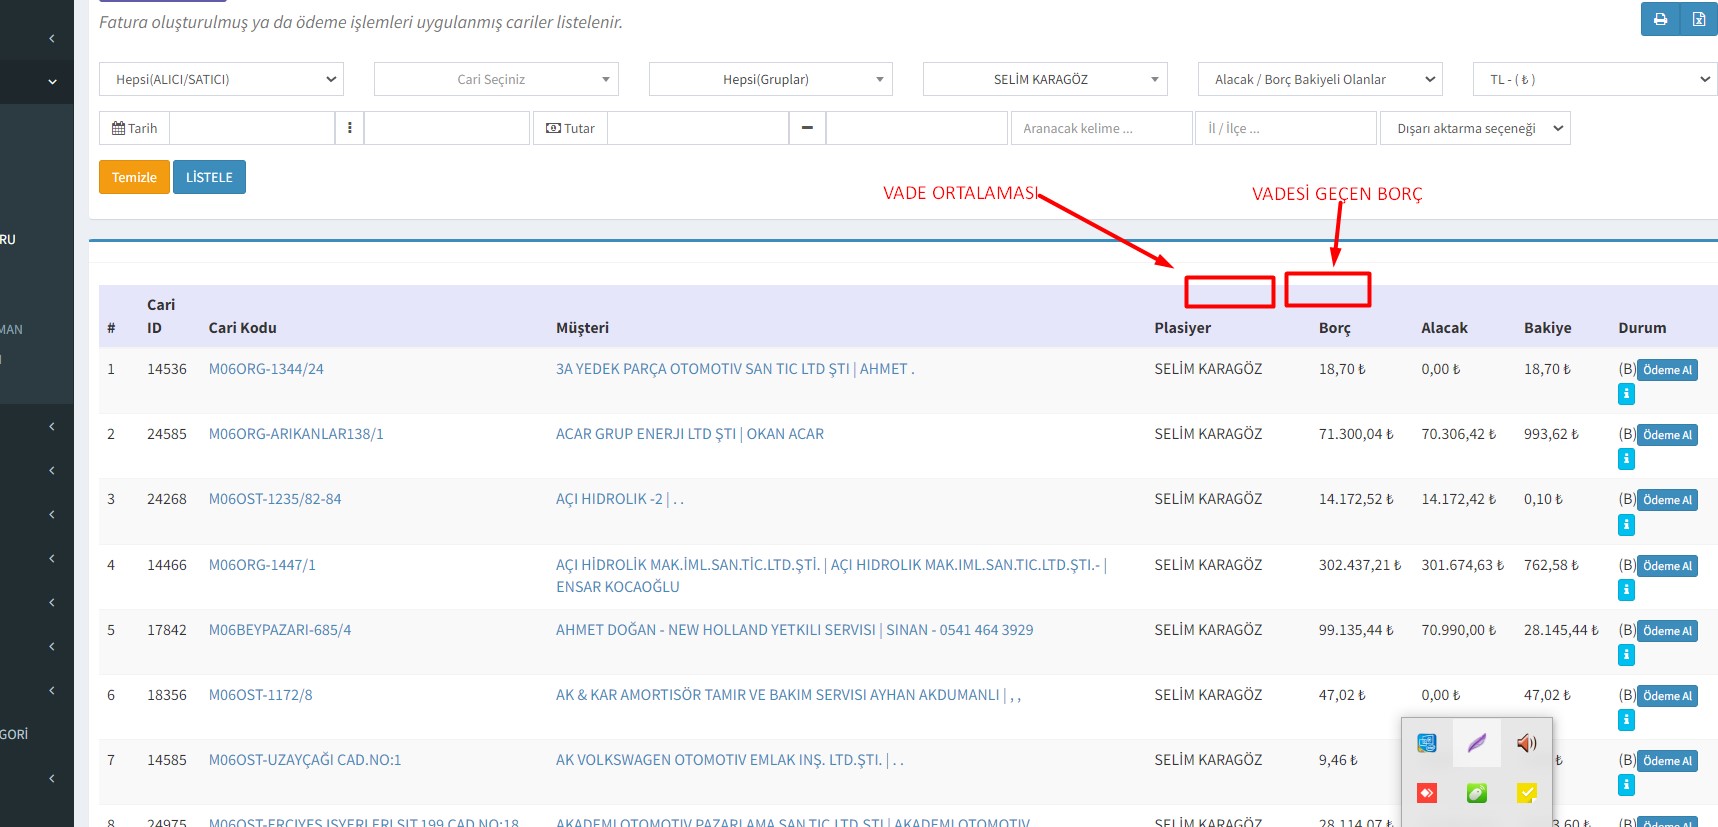
Task: Click the speaker volume tray icon
Action: coord(1526,743)
